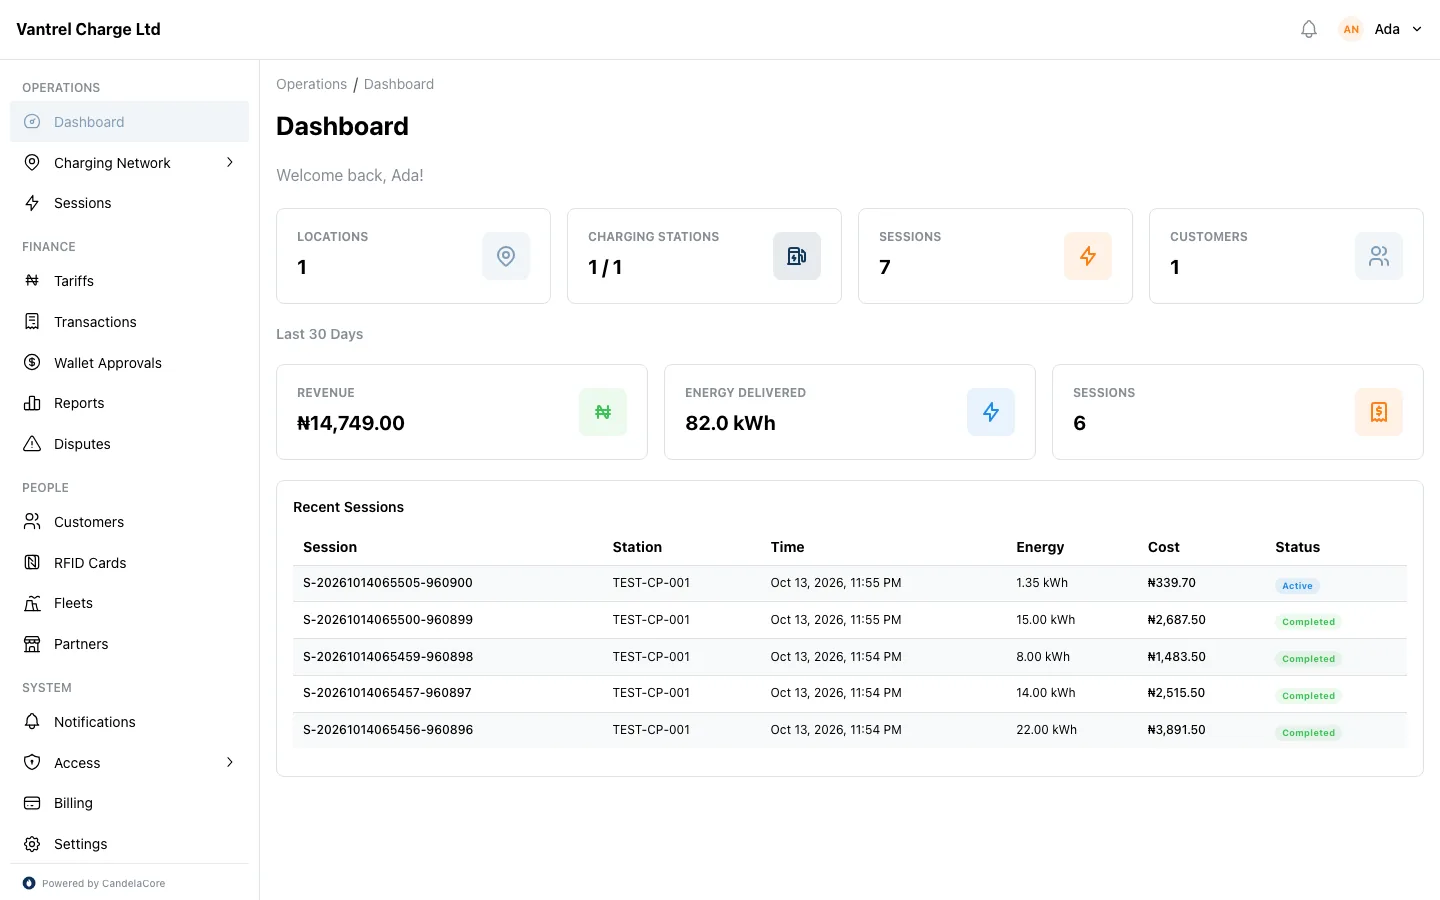Click the Wallet Approvals dollar icon

[x=32, y=363]
